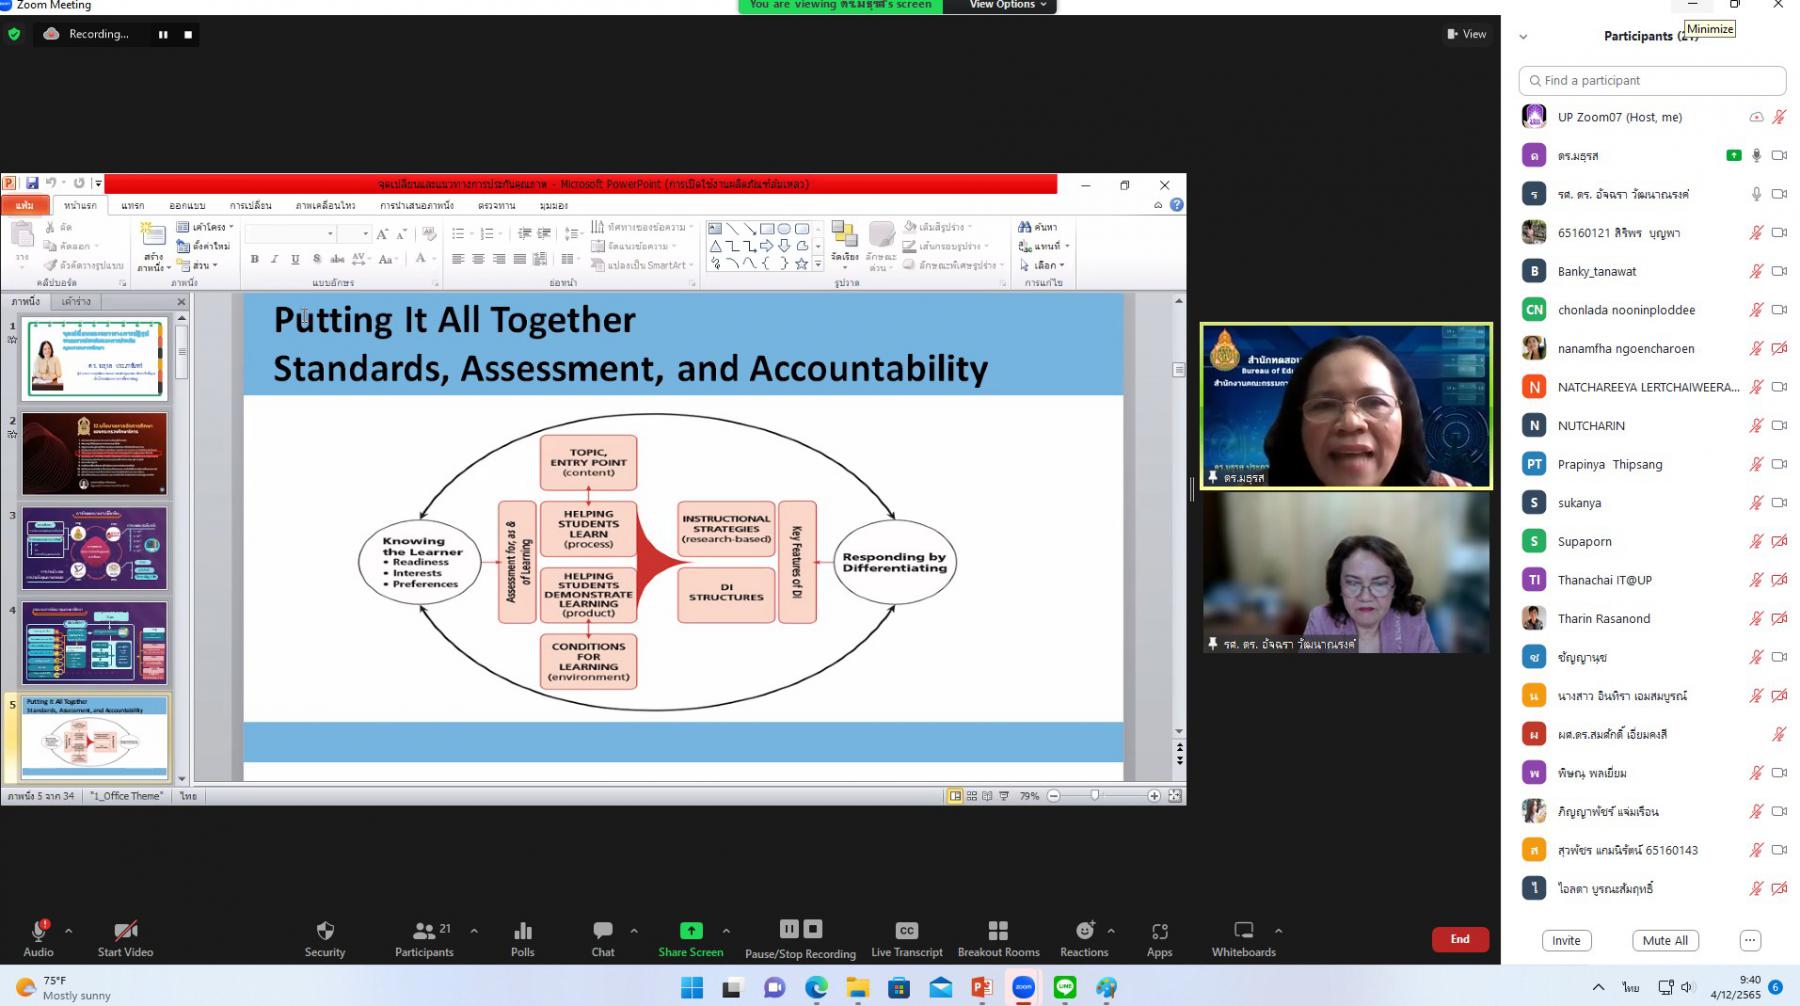Click the Save icon in PowerPoint toolbar

[32, 183]
